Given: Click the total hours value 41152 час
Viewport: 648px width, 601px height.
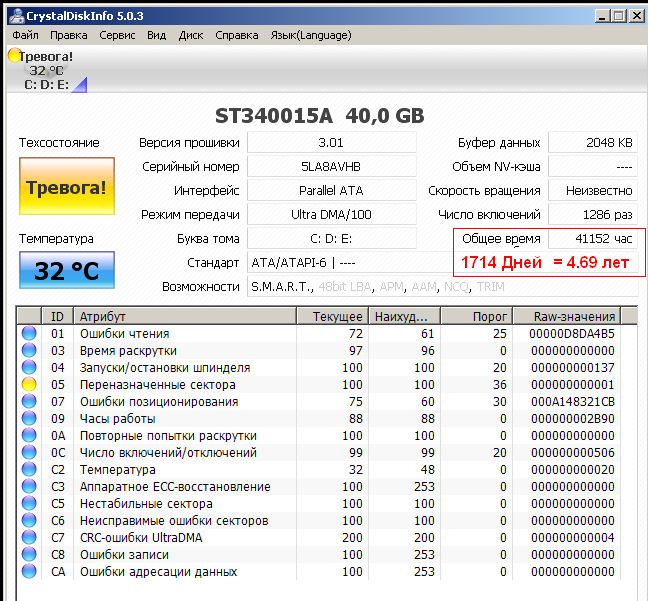Looking at the screenshot, I should click(593, 238).
